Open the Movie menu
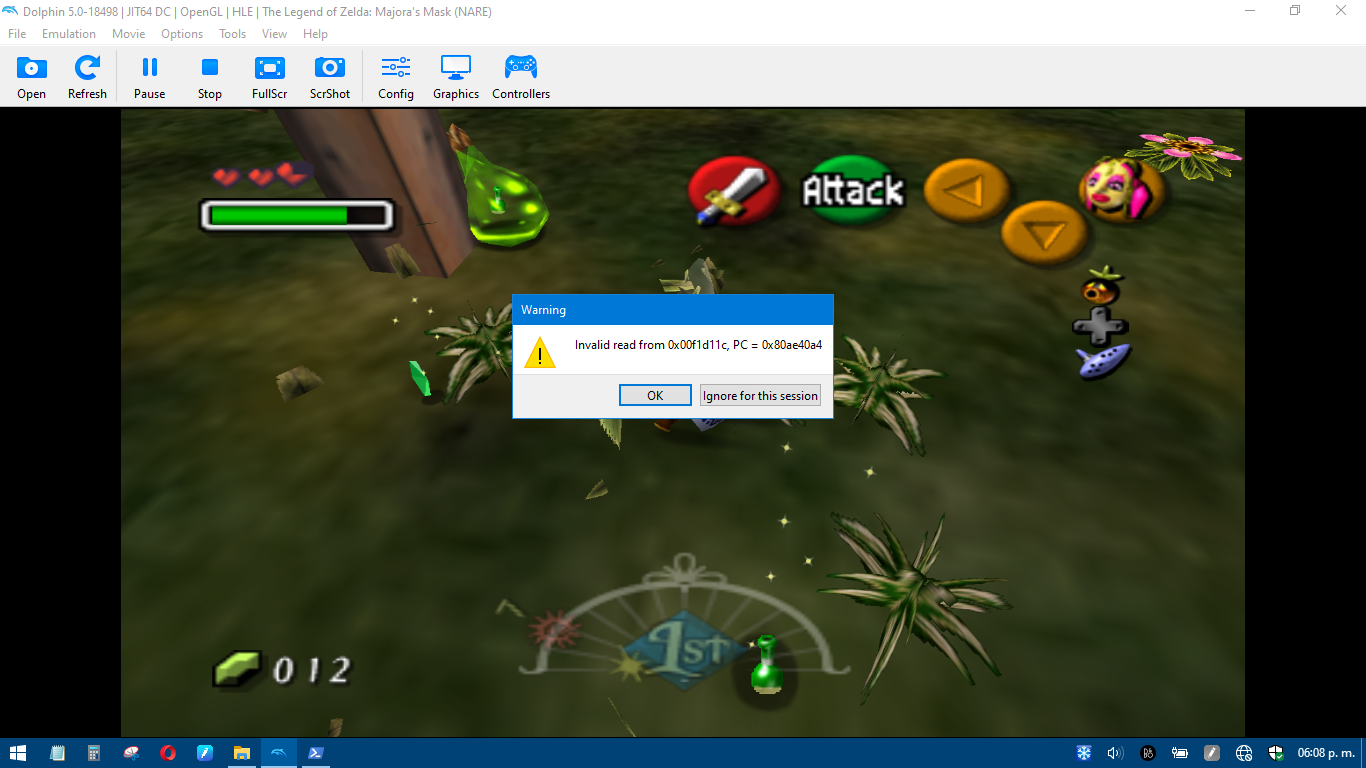 coord(129,34)
